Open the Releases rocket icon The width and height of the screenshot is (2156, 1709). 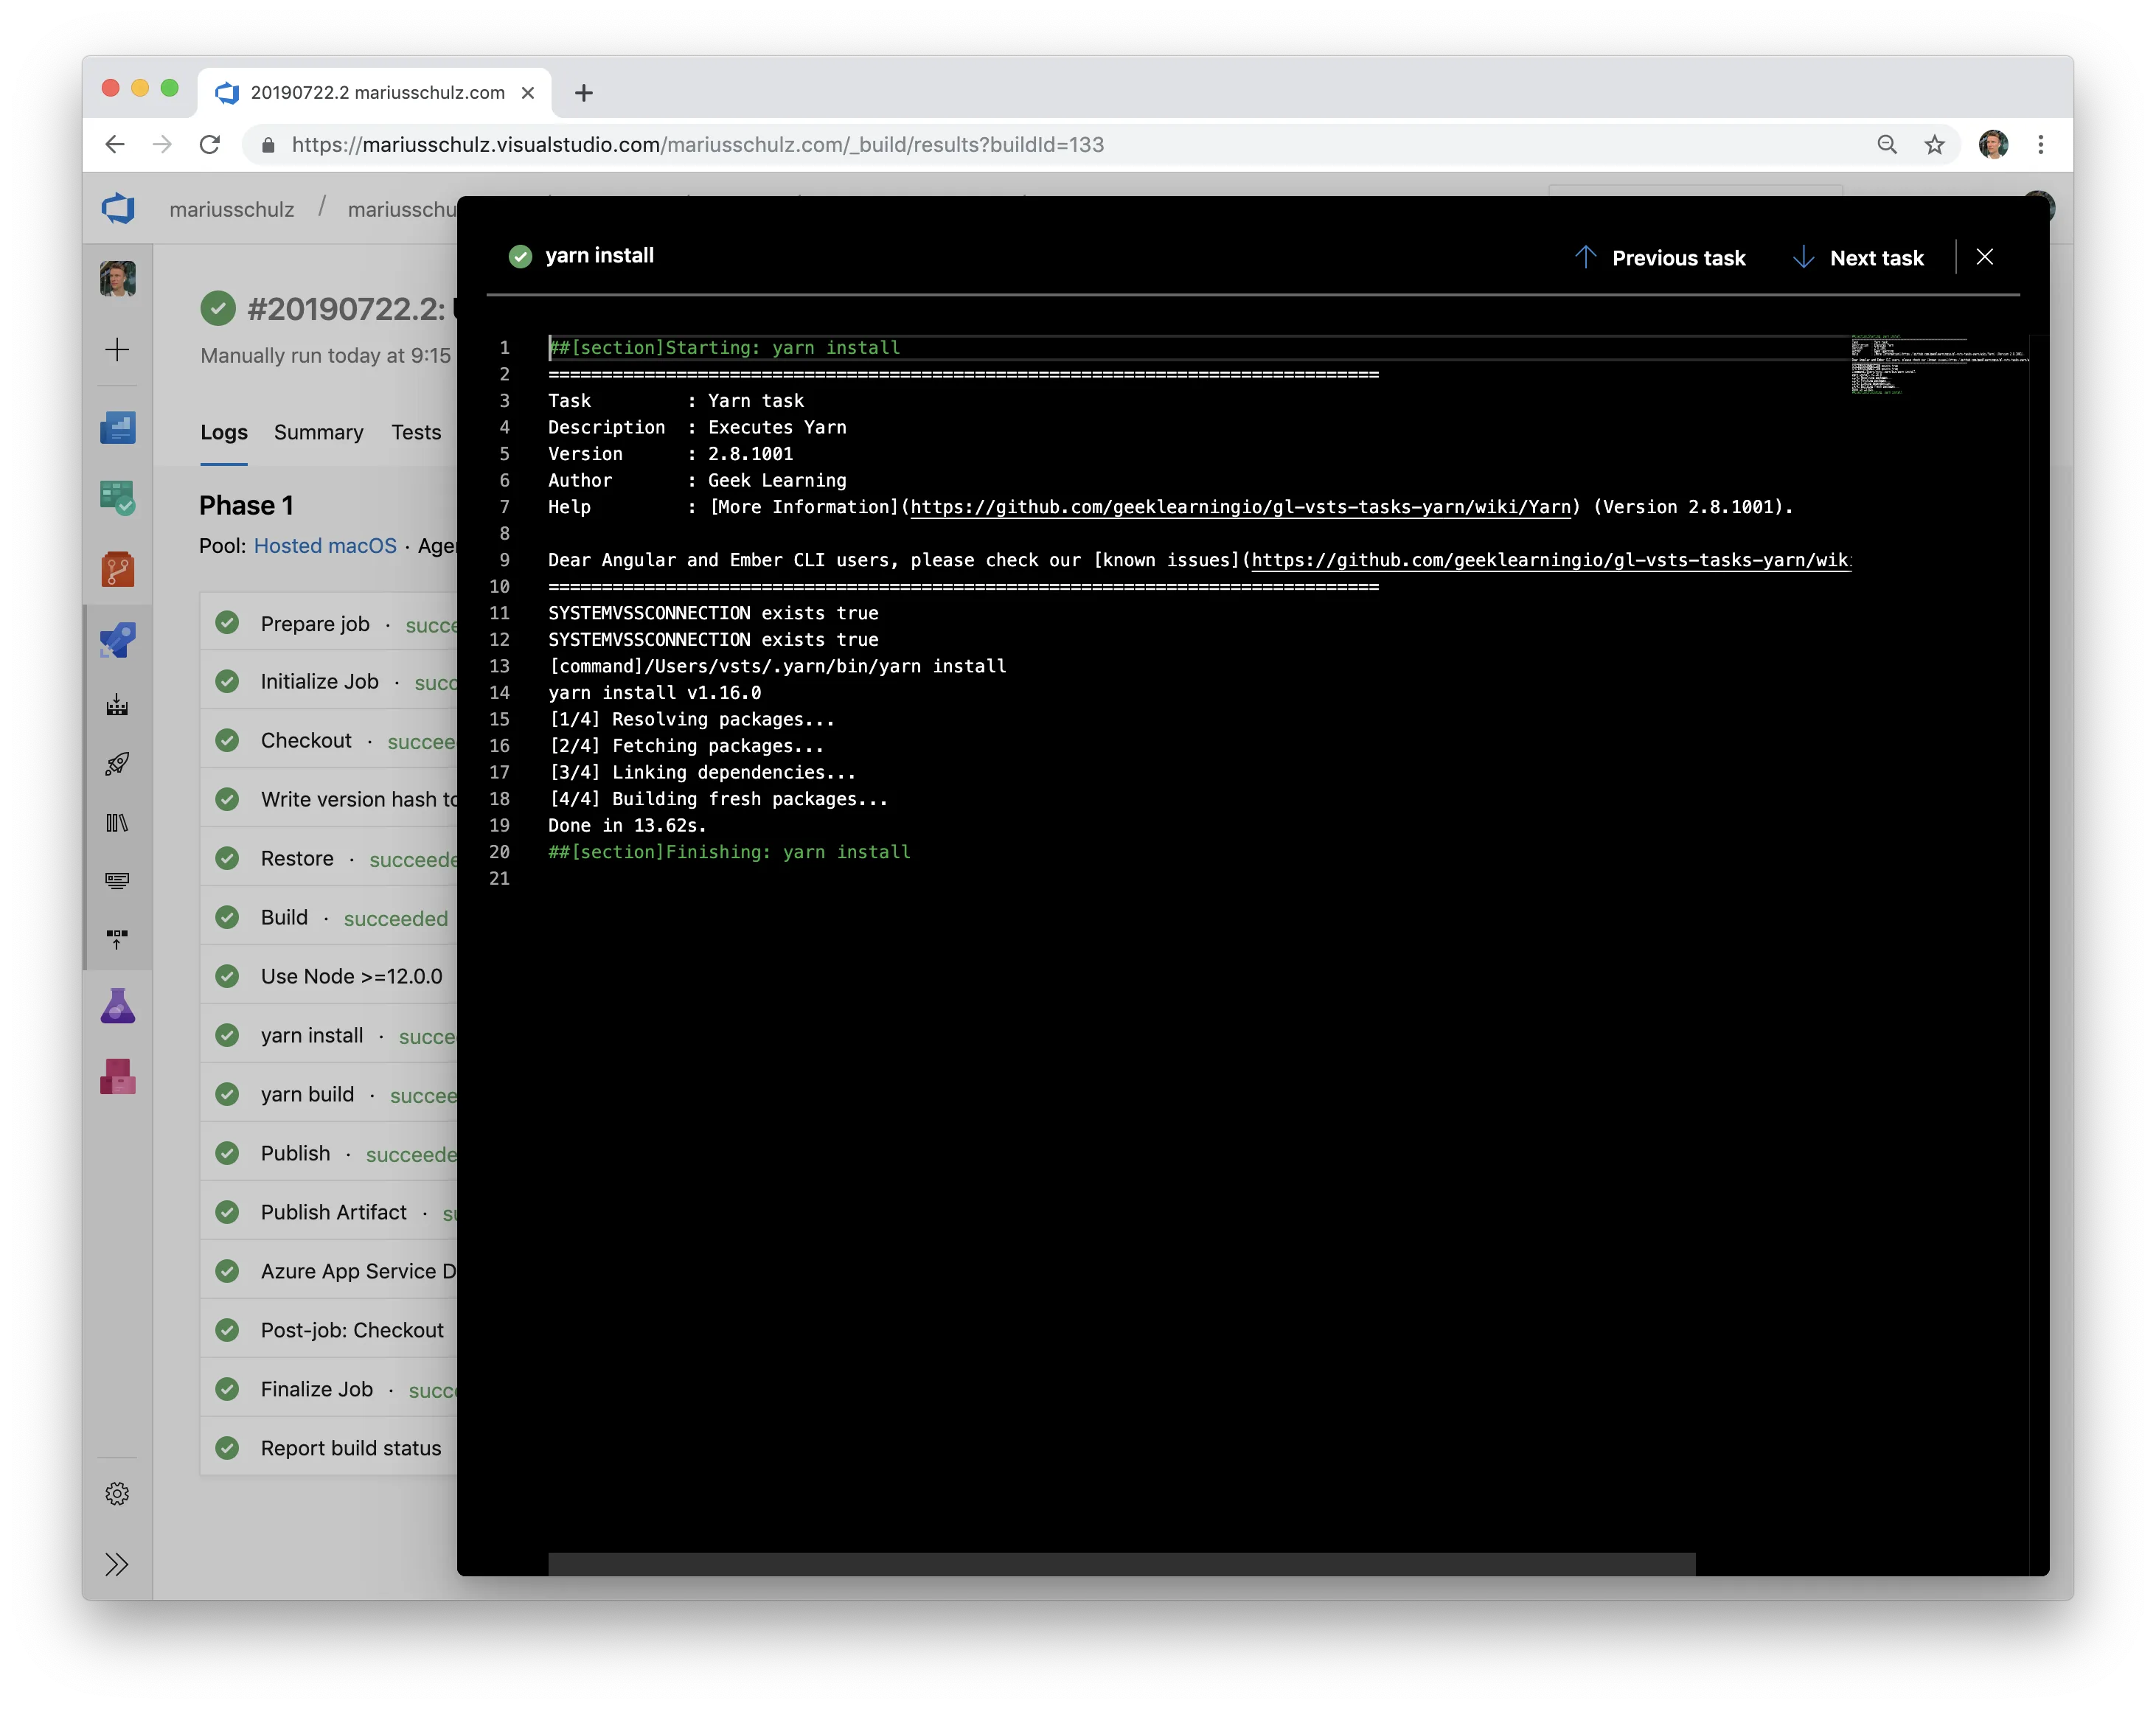click(118, 765)
